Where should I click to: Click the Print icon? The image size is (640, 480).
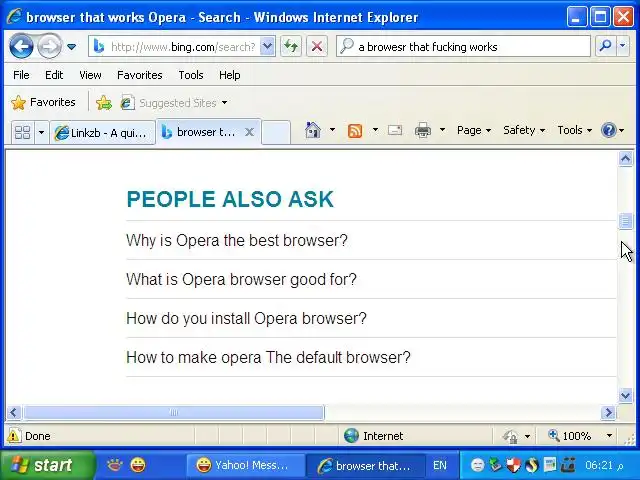point(423,130)
